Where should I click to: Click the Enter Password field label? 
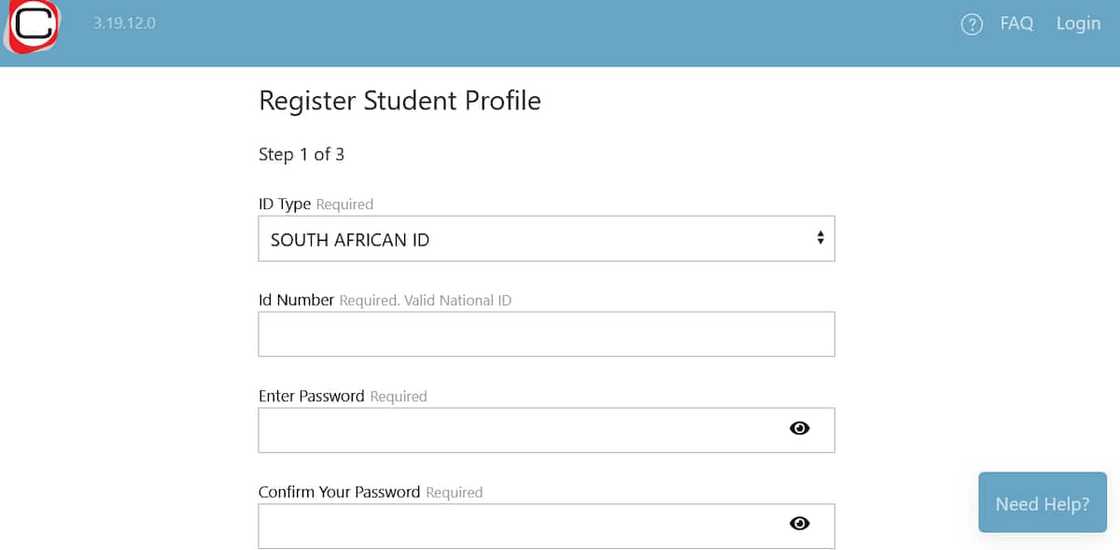tap(311, 396)
